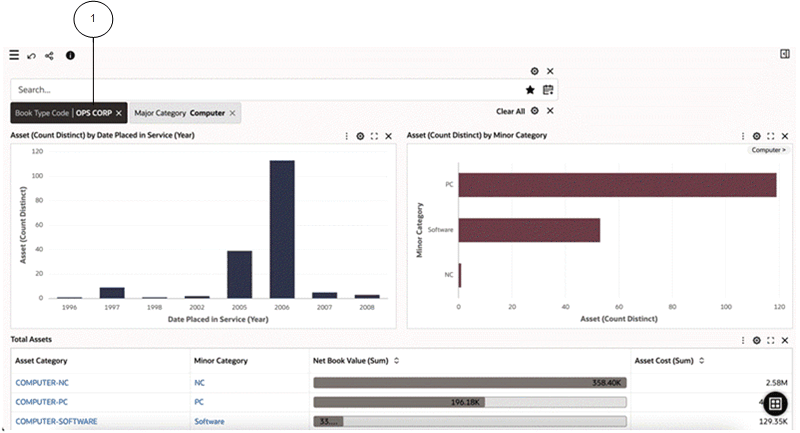
Task: Select the Major Category Computer chip
Action: (185, 113)
